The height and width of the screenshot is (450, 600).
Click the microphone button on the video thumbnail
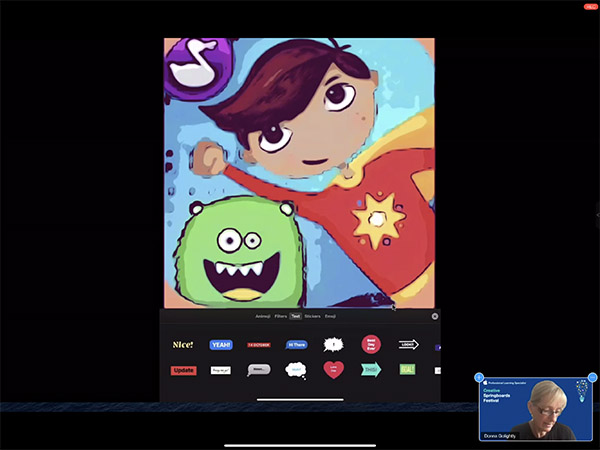coord(479,378)
